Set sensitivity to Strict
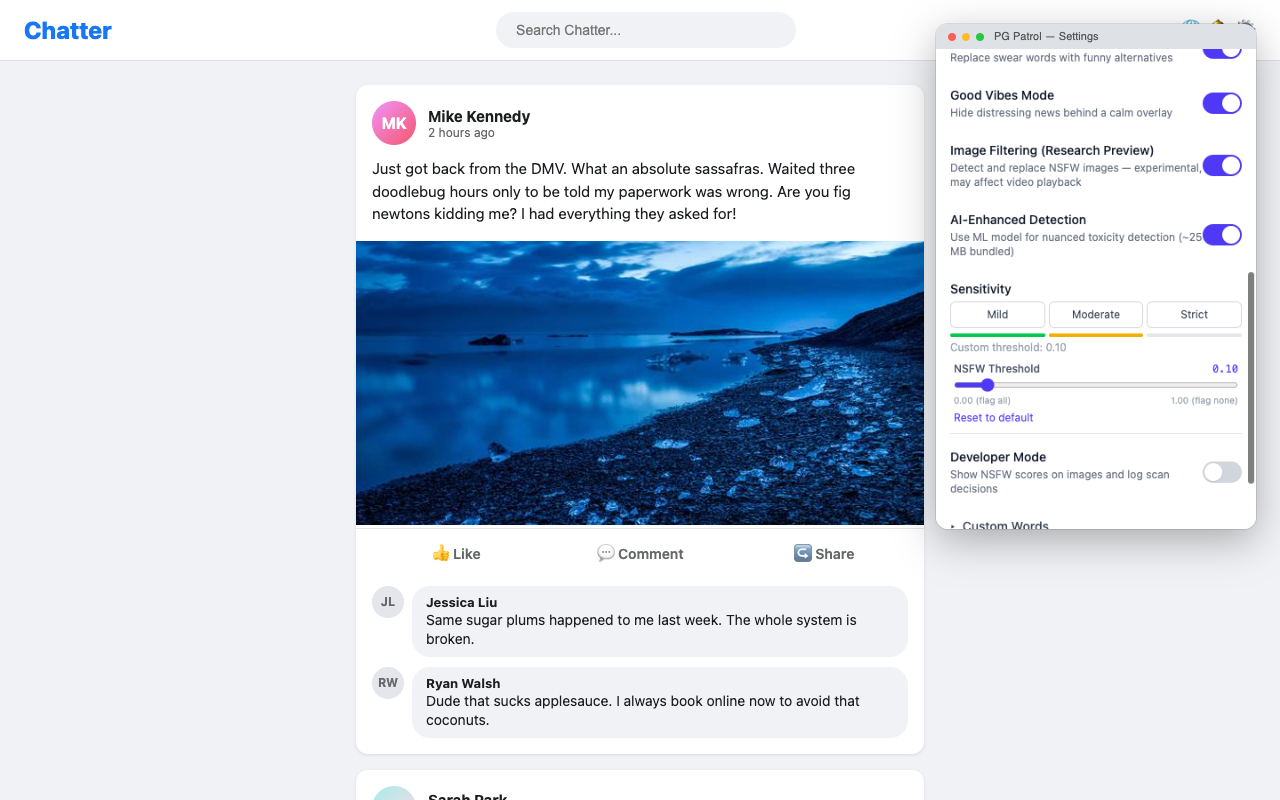This screenshot has width=1280, height=800. point(1194,314)
